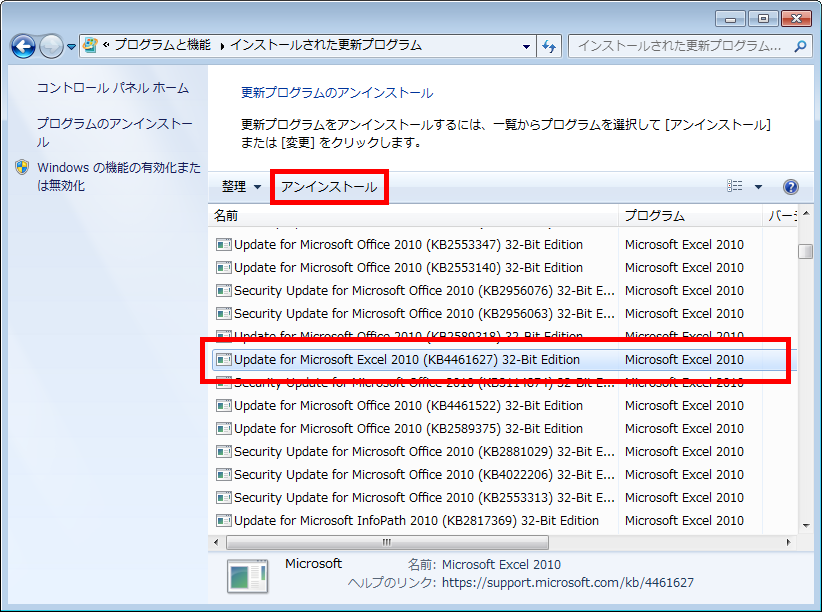This screenshot has width=822, height=612.
Task: Change view with the view icon
Action: 734,186
